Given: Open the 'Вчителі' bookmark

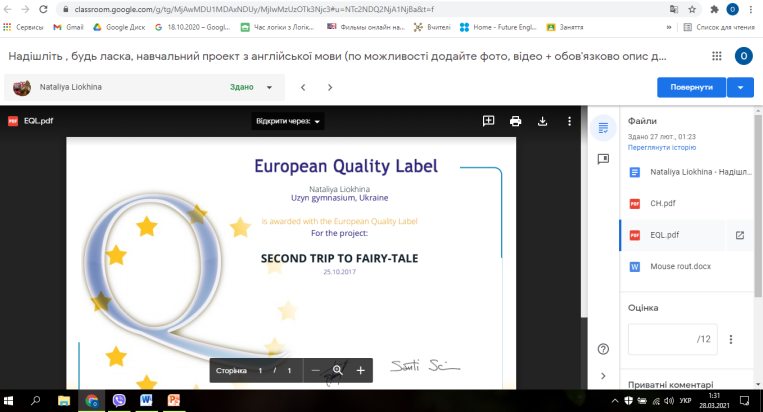Looking at the screenshot, I should coord(432,27).
